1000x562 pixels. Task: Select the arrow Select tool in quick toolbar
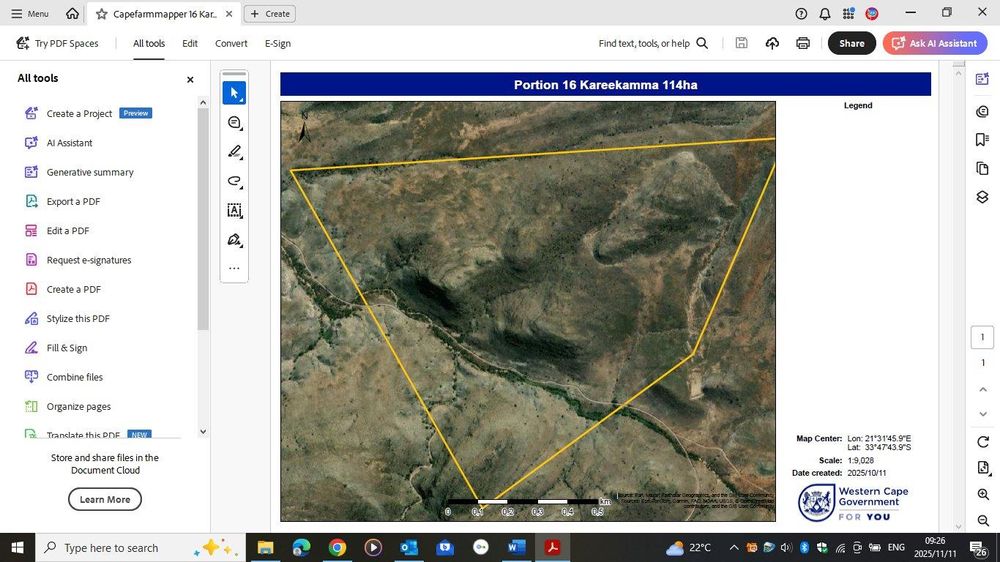click(x=234, y=93)
